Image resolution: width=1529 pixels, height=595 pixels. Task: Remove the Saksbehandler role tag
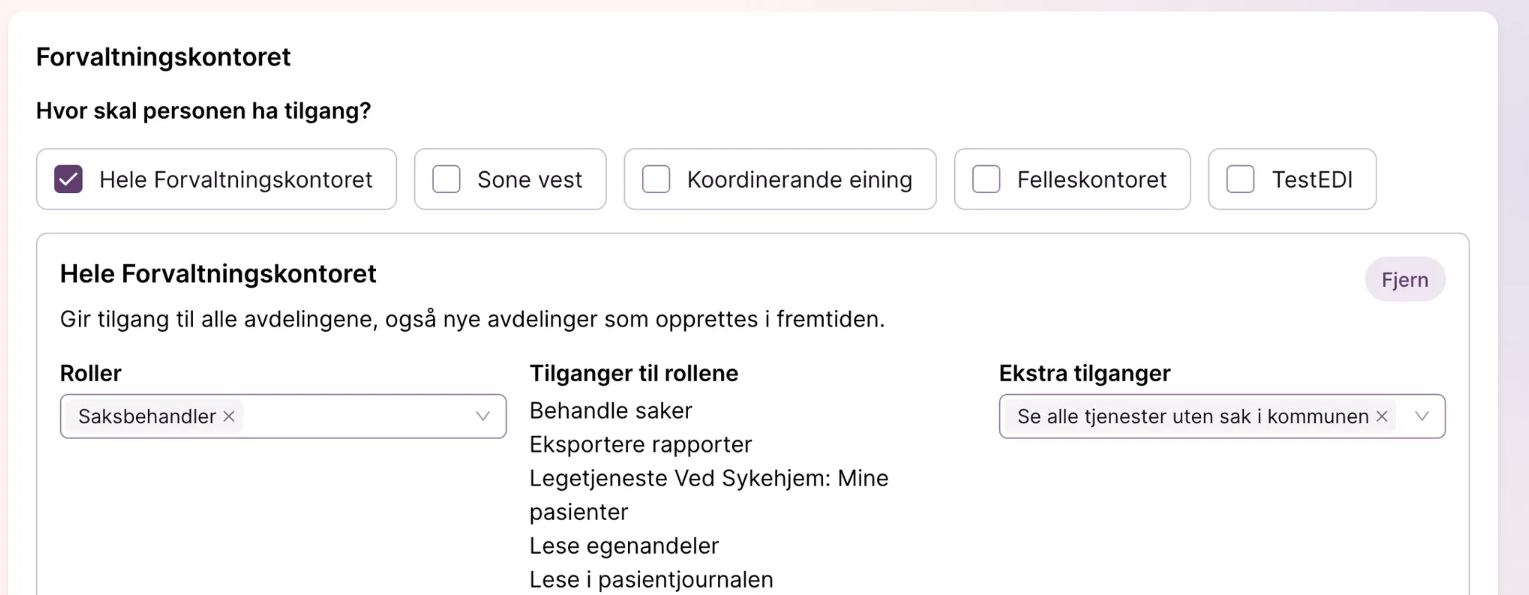pyautogui.click(x=229, y=417)
